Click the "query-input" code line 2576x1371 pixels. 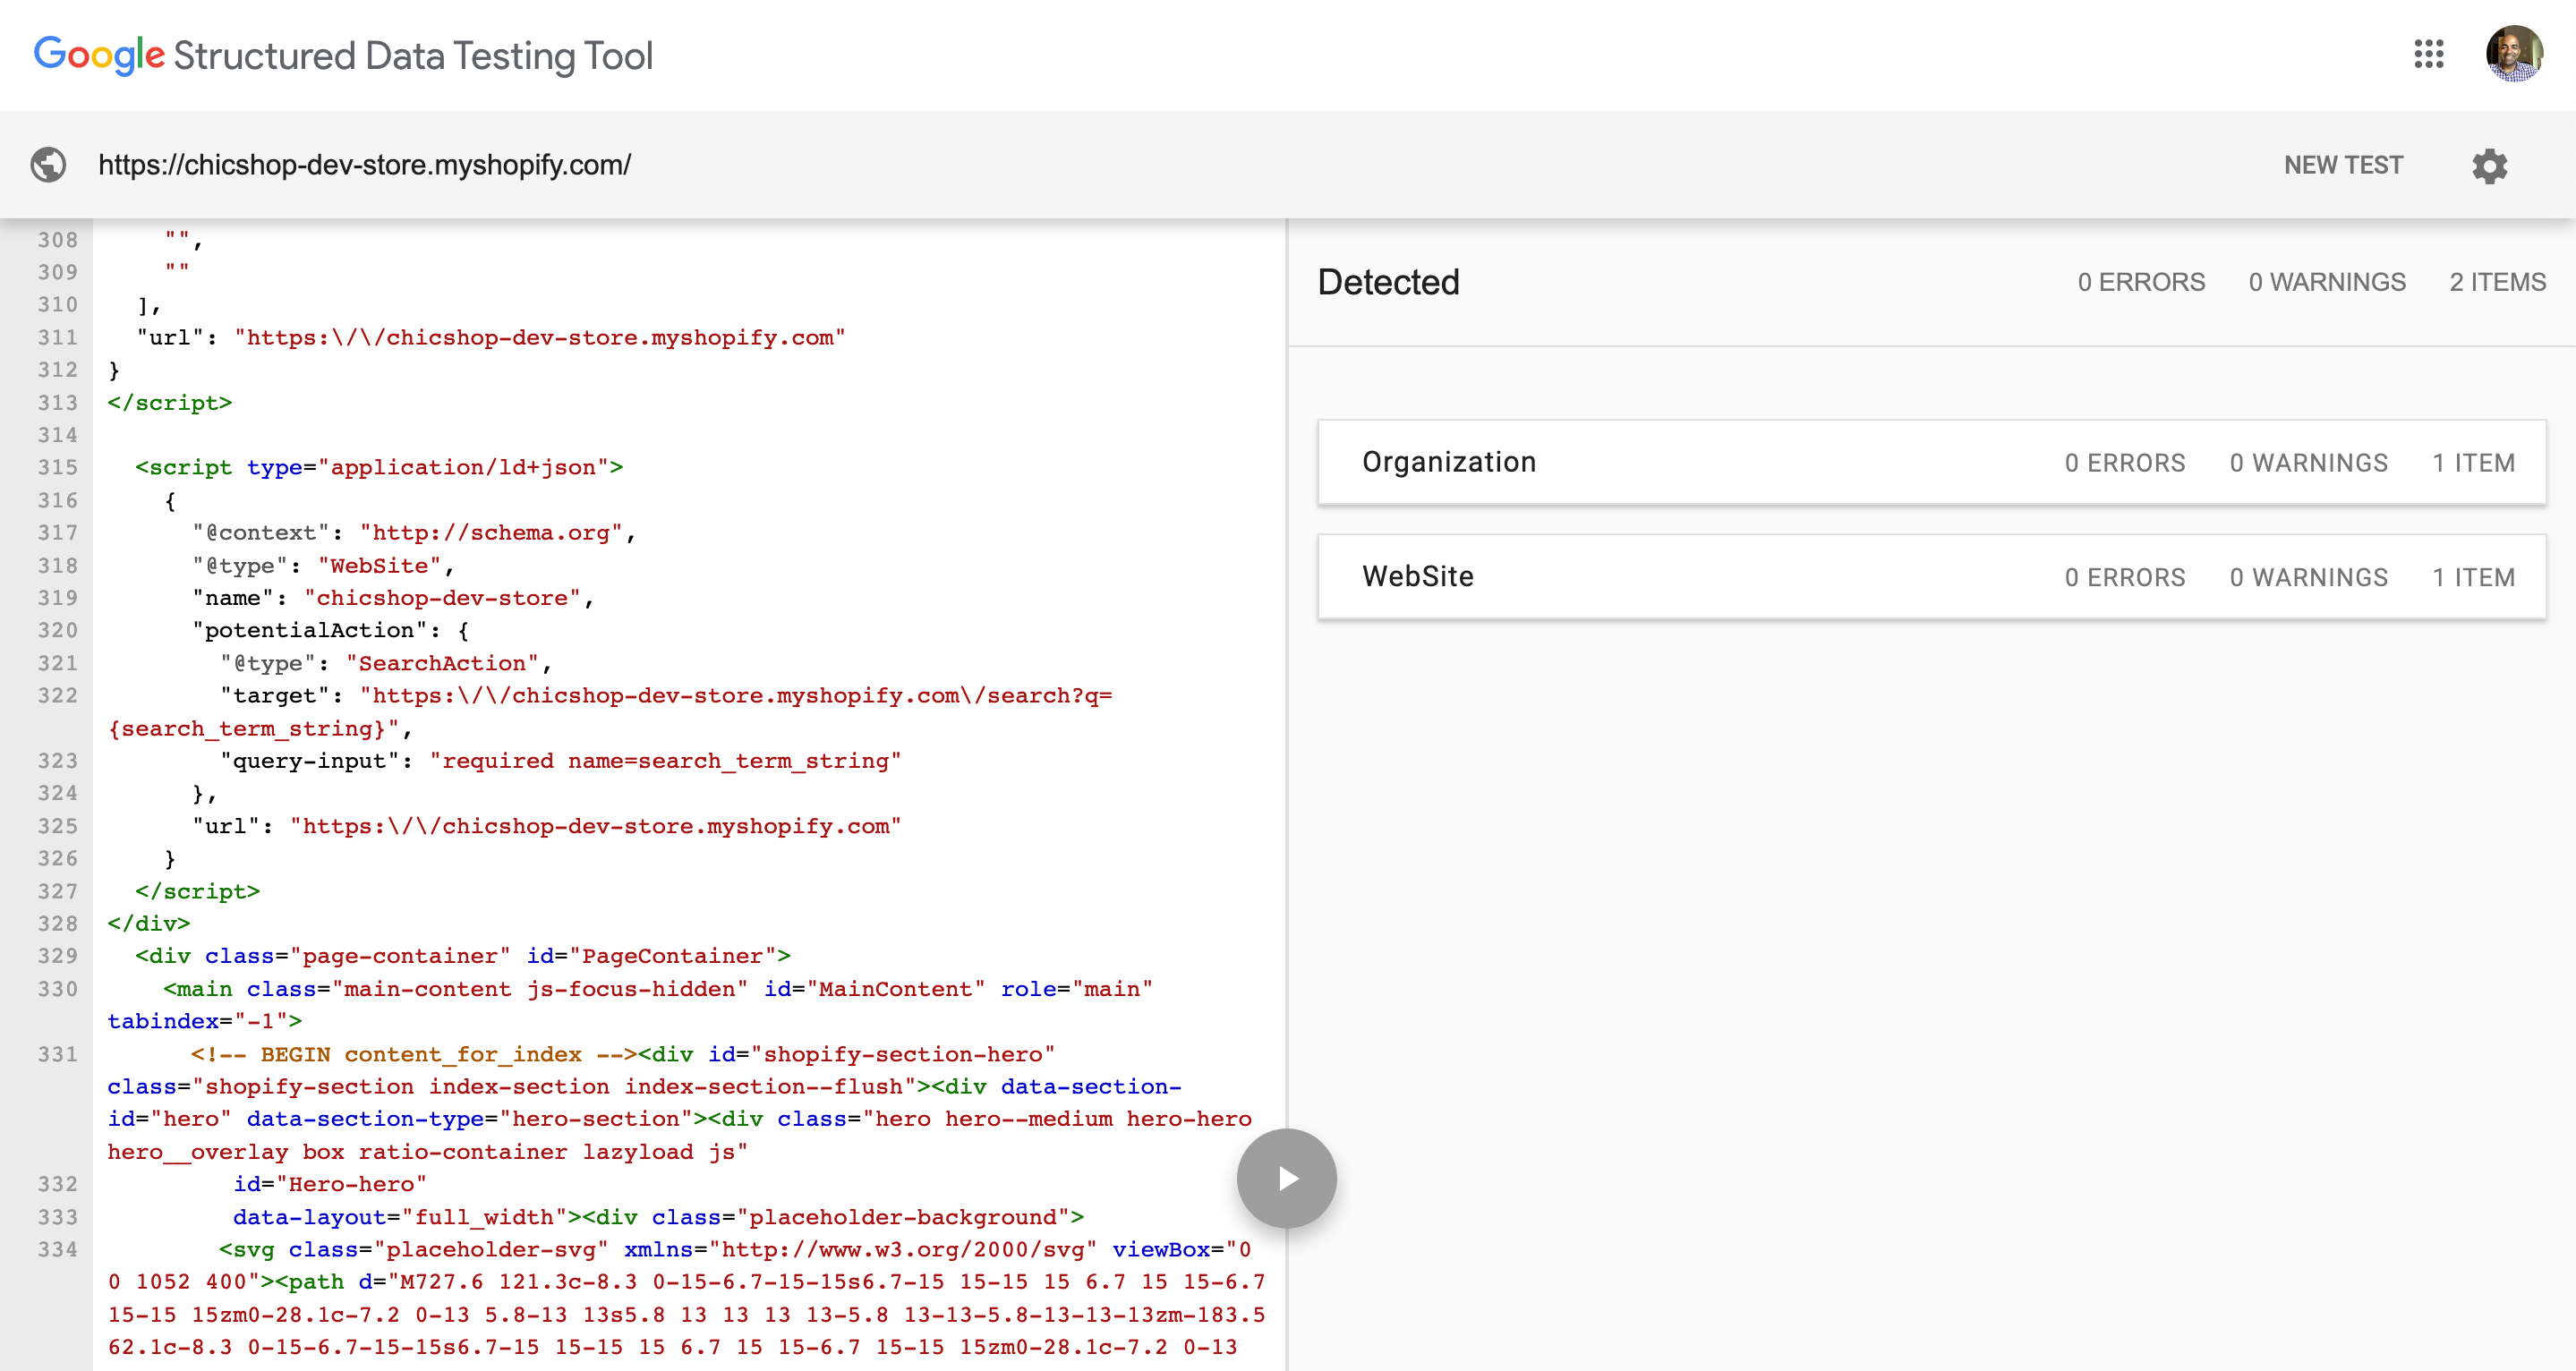[560, 761]
